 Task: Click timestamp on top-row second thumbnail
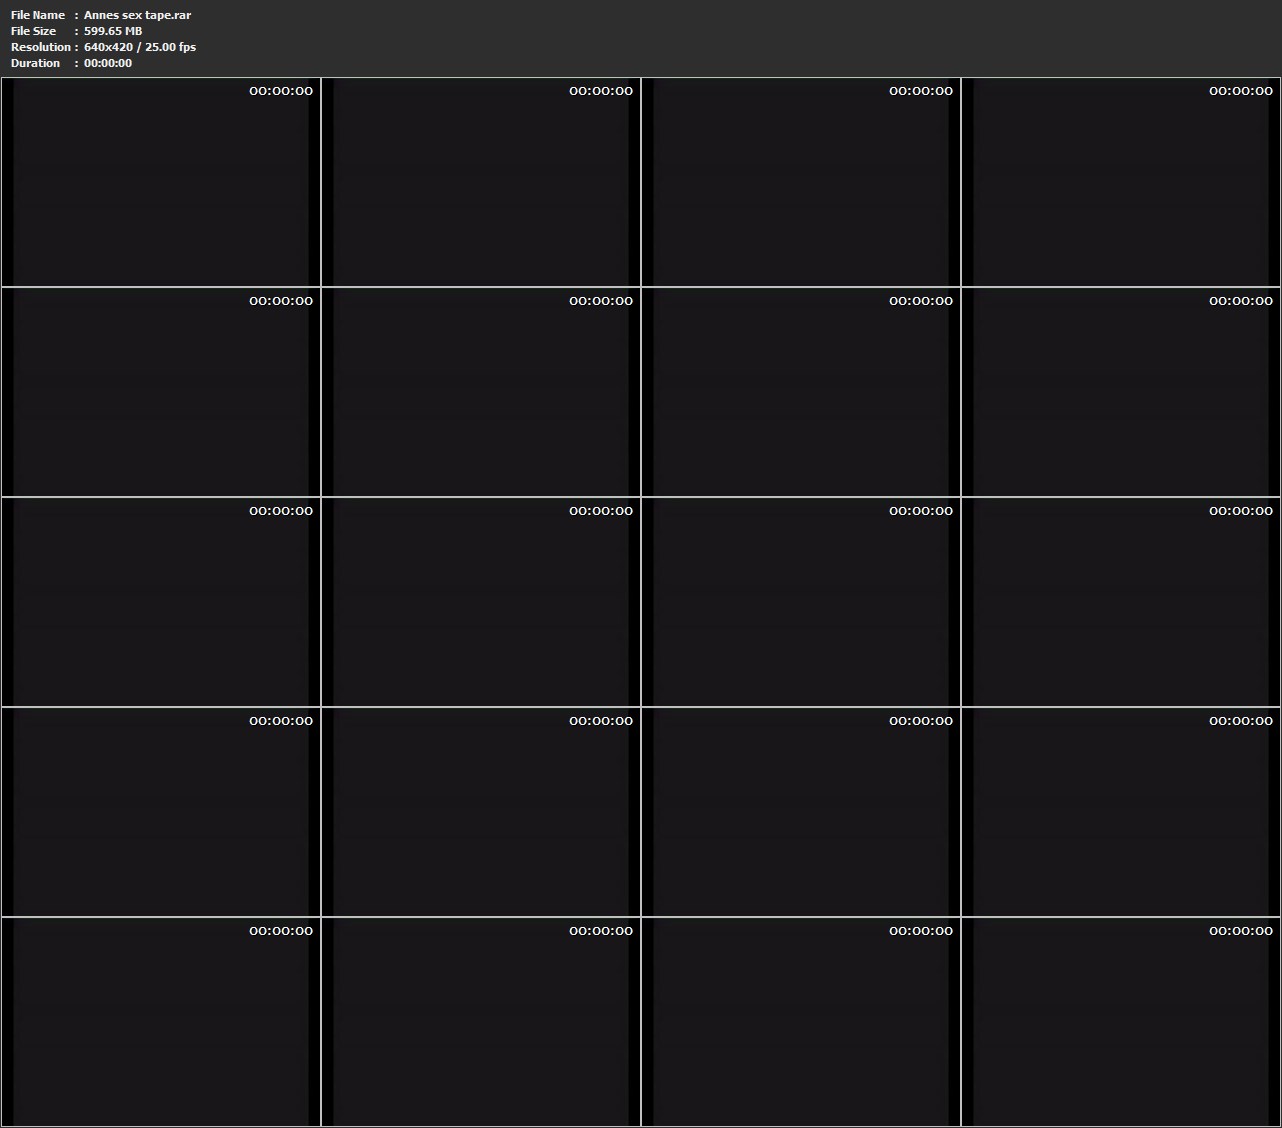click(601, 91)
